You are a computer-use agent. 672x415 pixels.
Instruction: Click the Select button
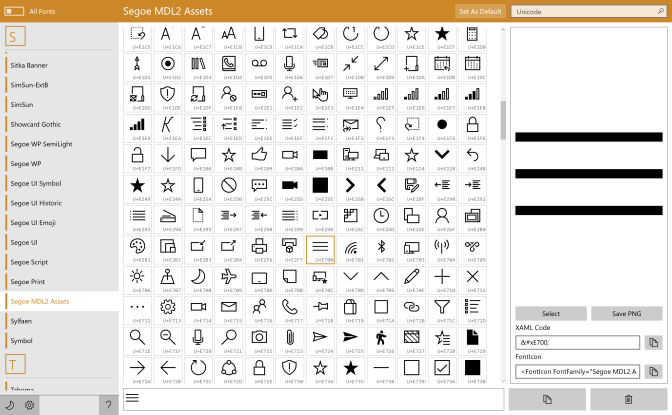551,313
